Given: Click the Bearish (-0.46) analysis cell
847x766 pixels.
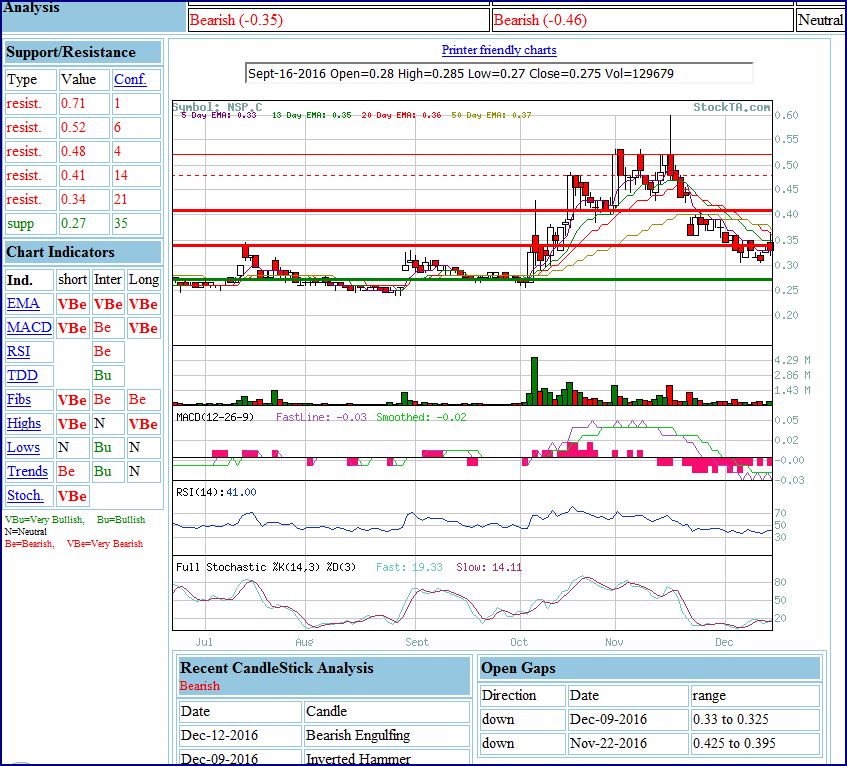Looking at the screenshot, I should point(641,20).
